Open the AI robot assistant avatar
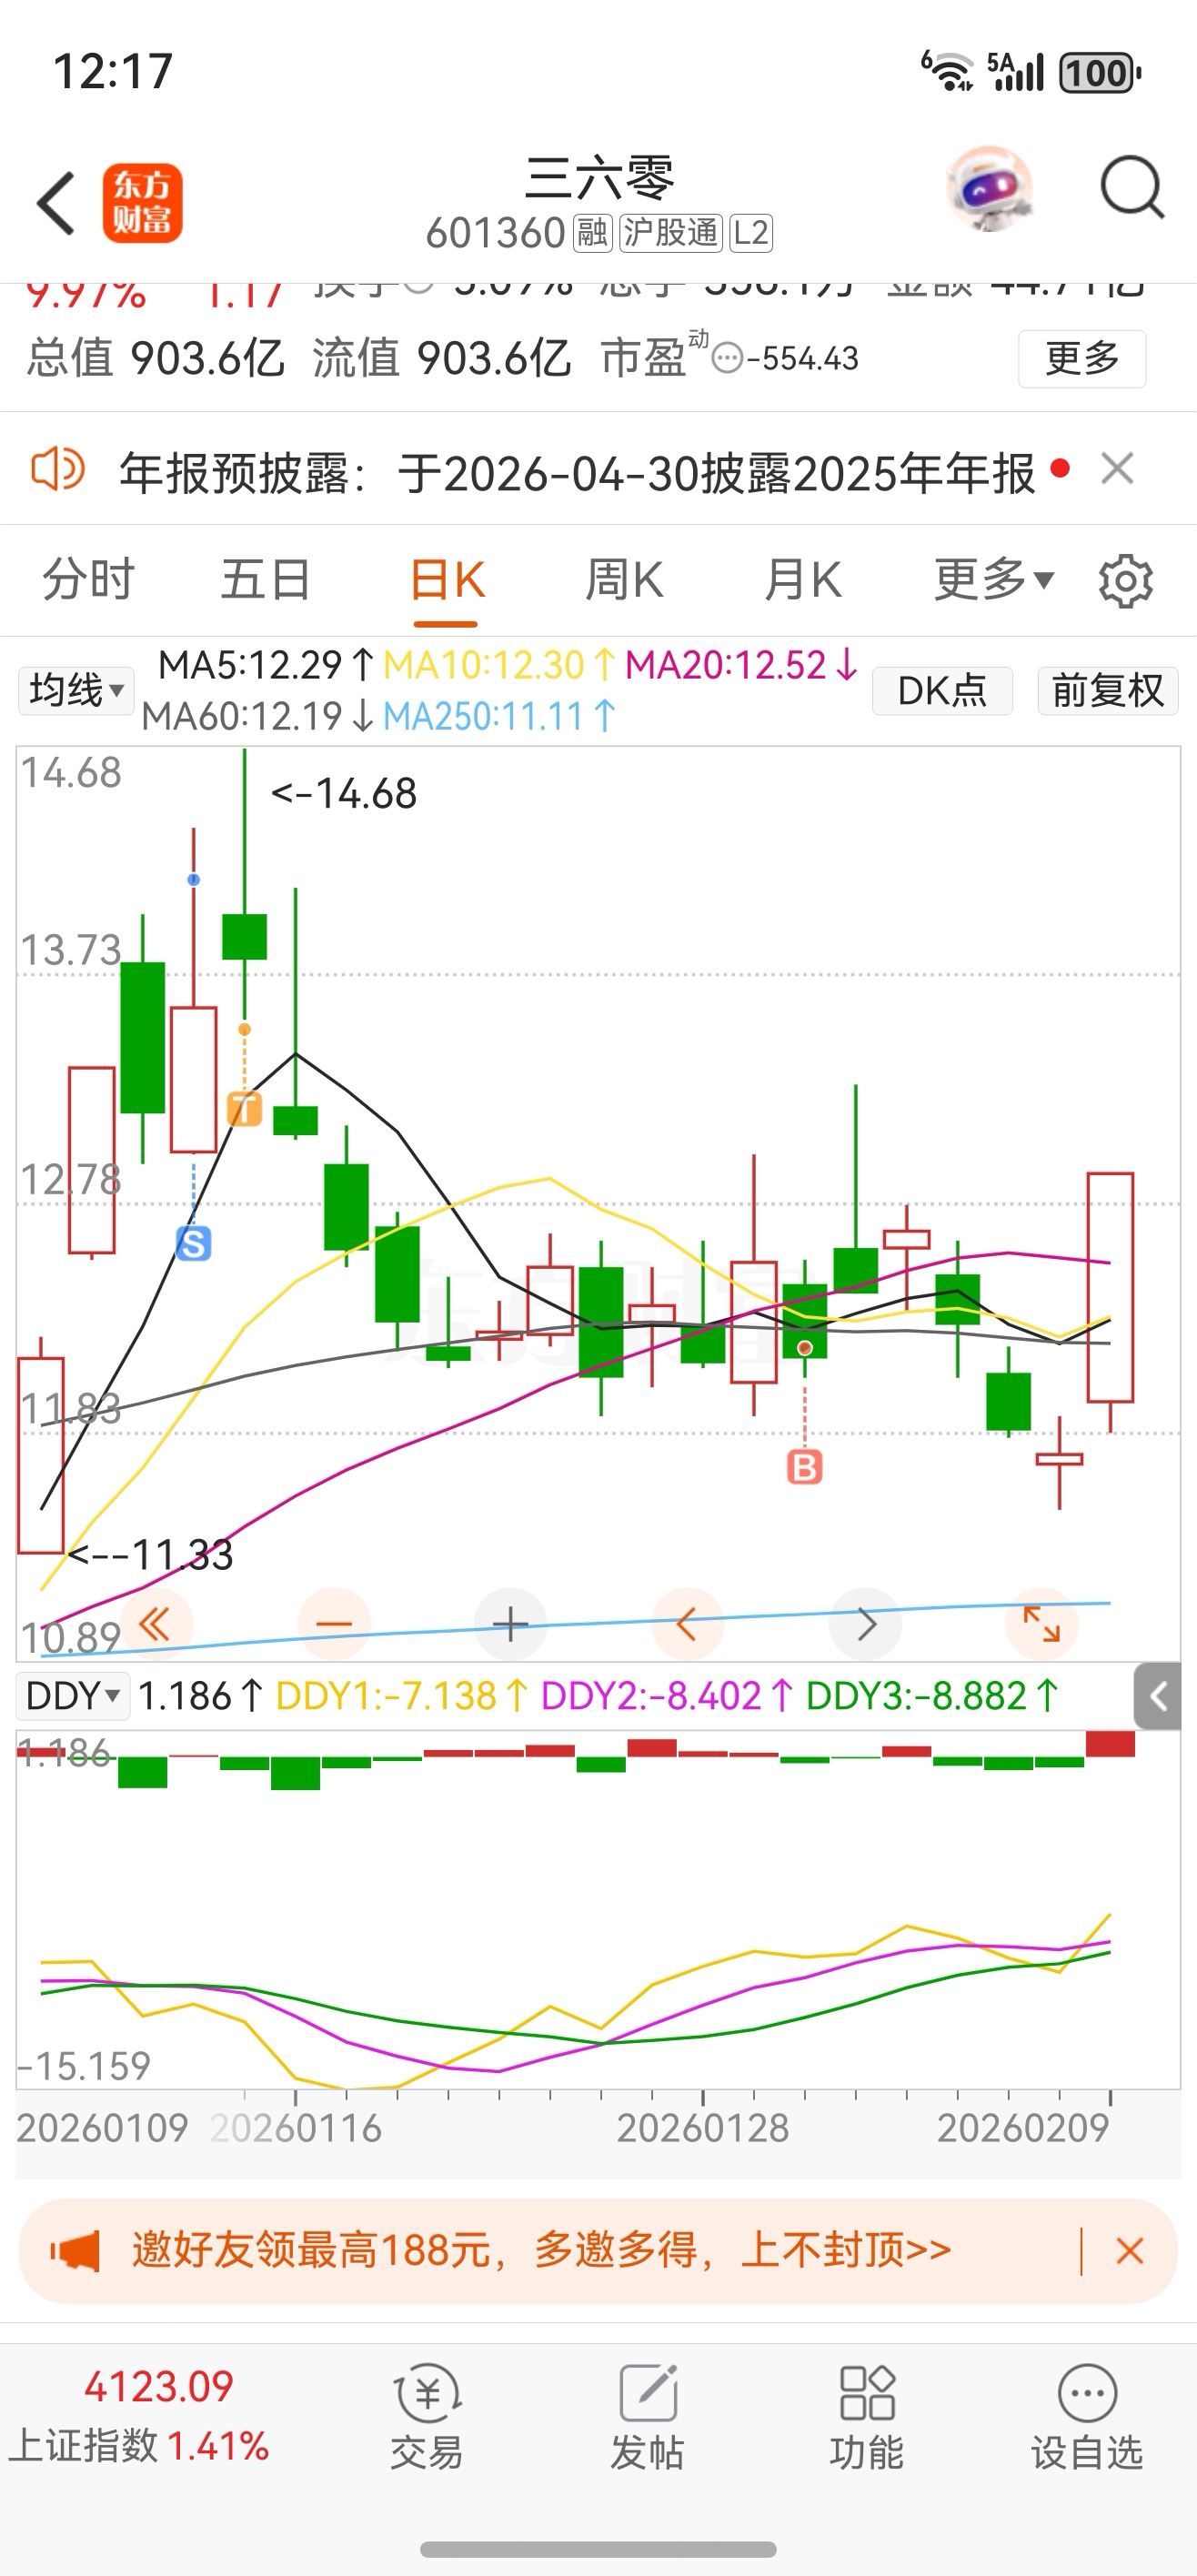 point(989,189)
